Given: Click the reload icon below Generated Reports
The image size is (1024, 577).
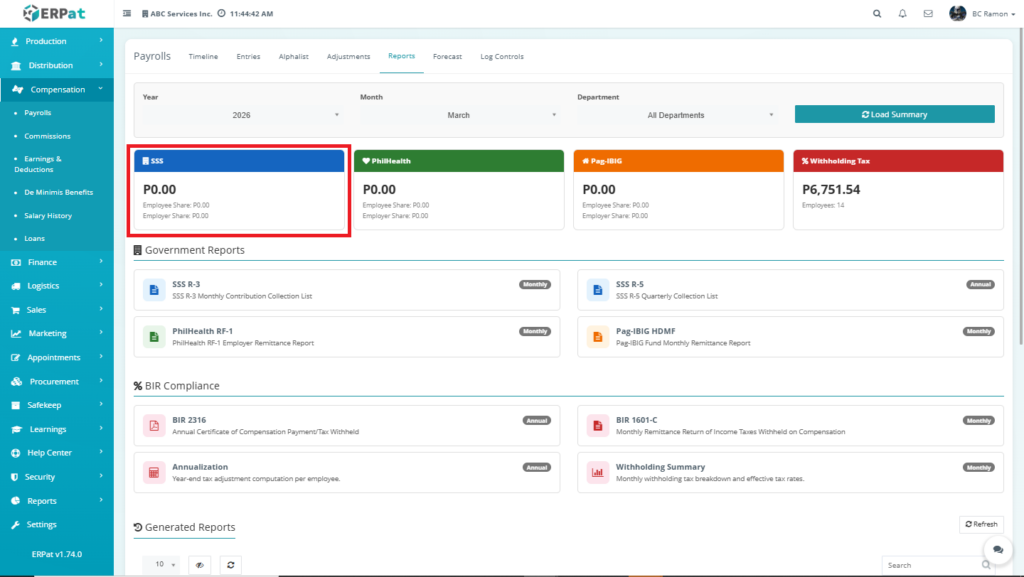Looking at the screenshot, I should pyautogui.click(x=230, y=565).
